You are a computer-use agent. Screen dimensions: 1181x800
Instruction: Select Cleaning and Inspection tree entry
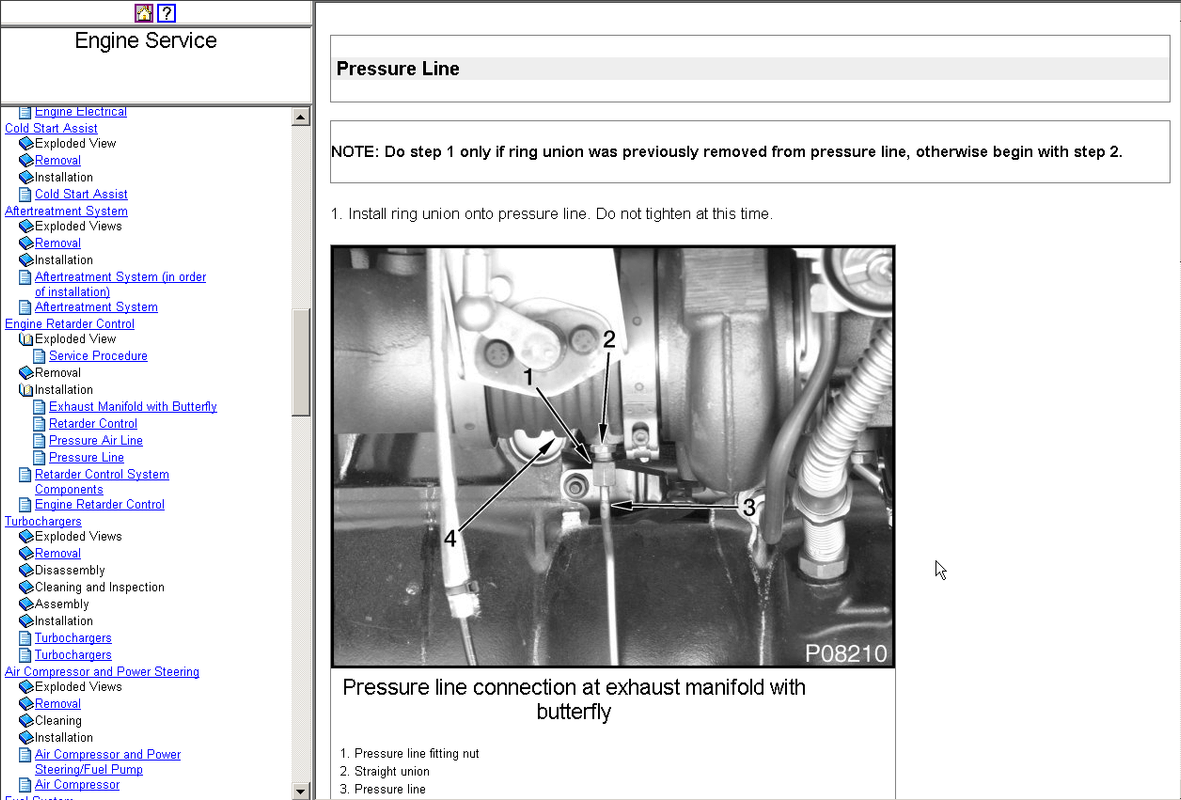pyautogui.click(x=99, y=588)
